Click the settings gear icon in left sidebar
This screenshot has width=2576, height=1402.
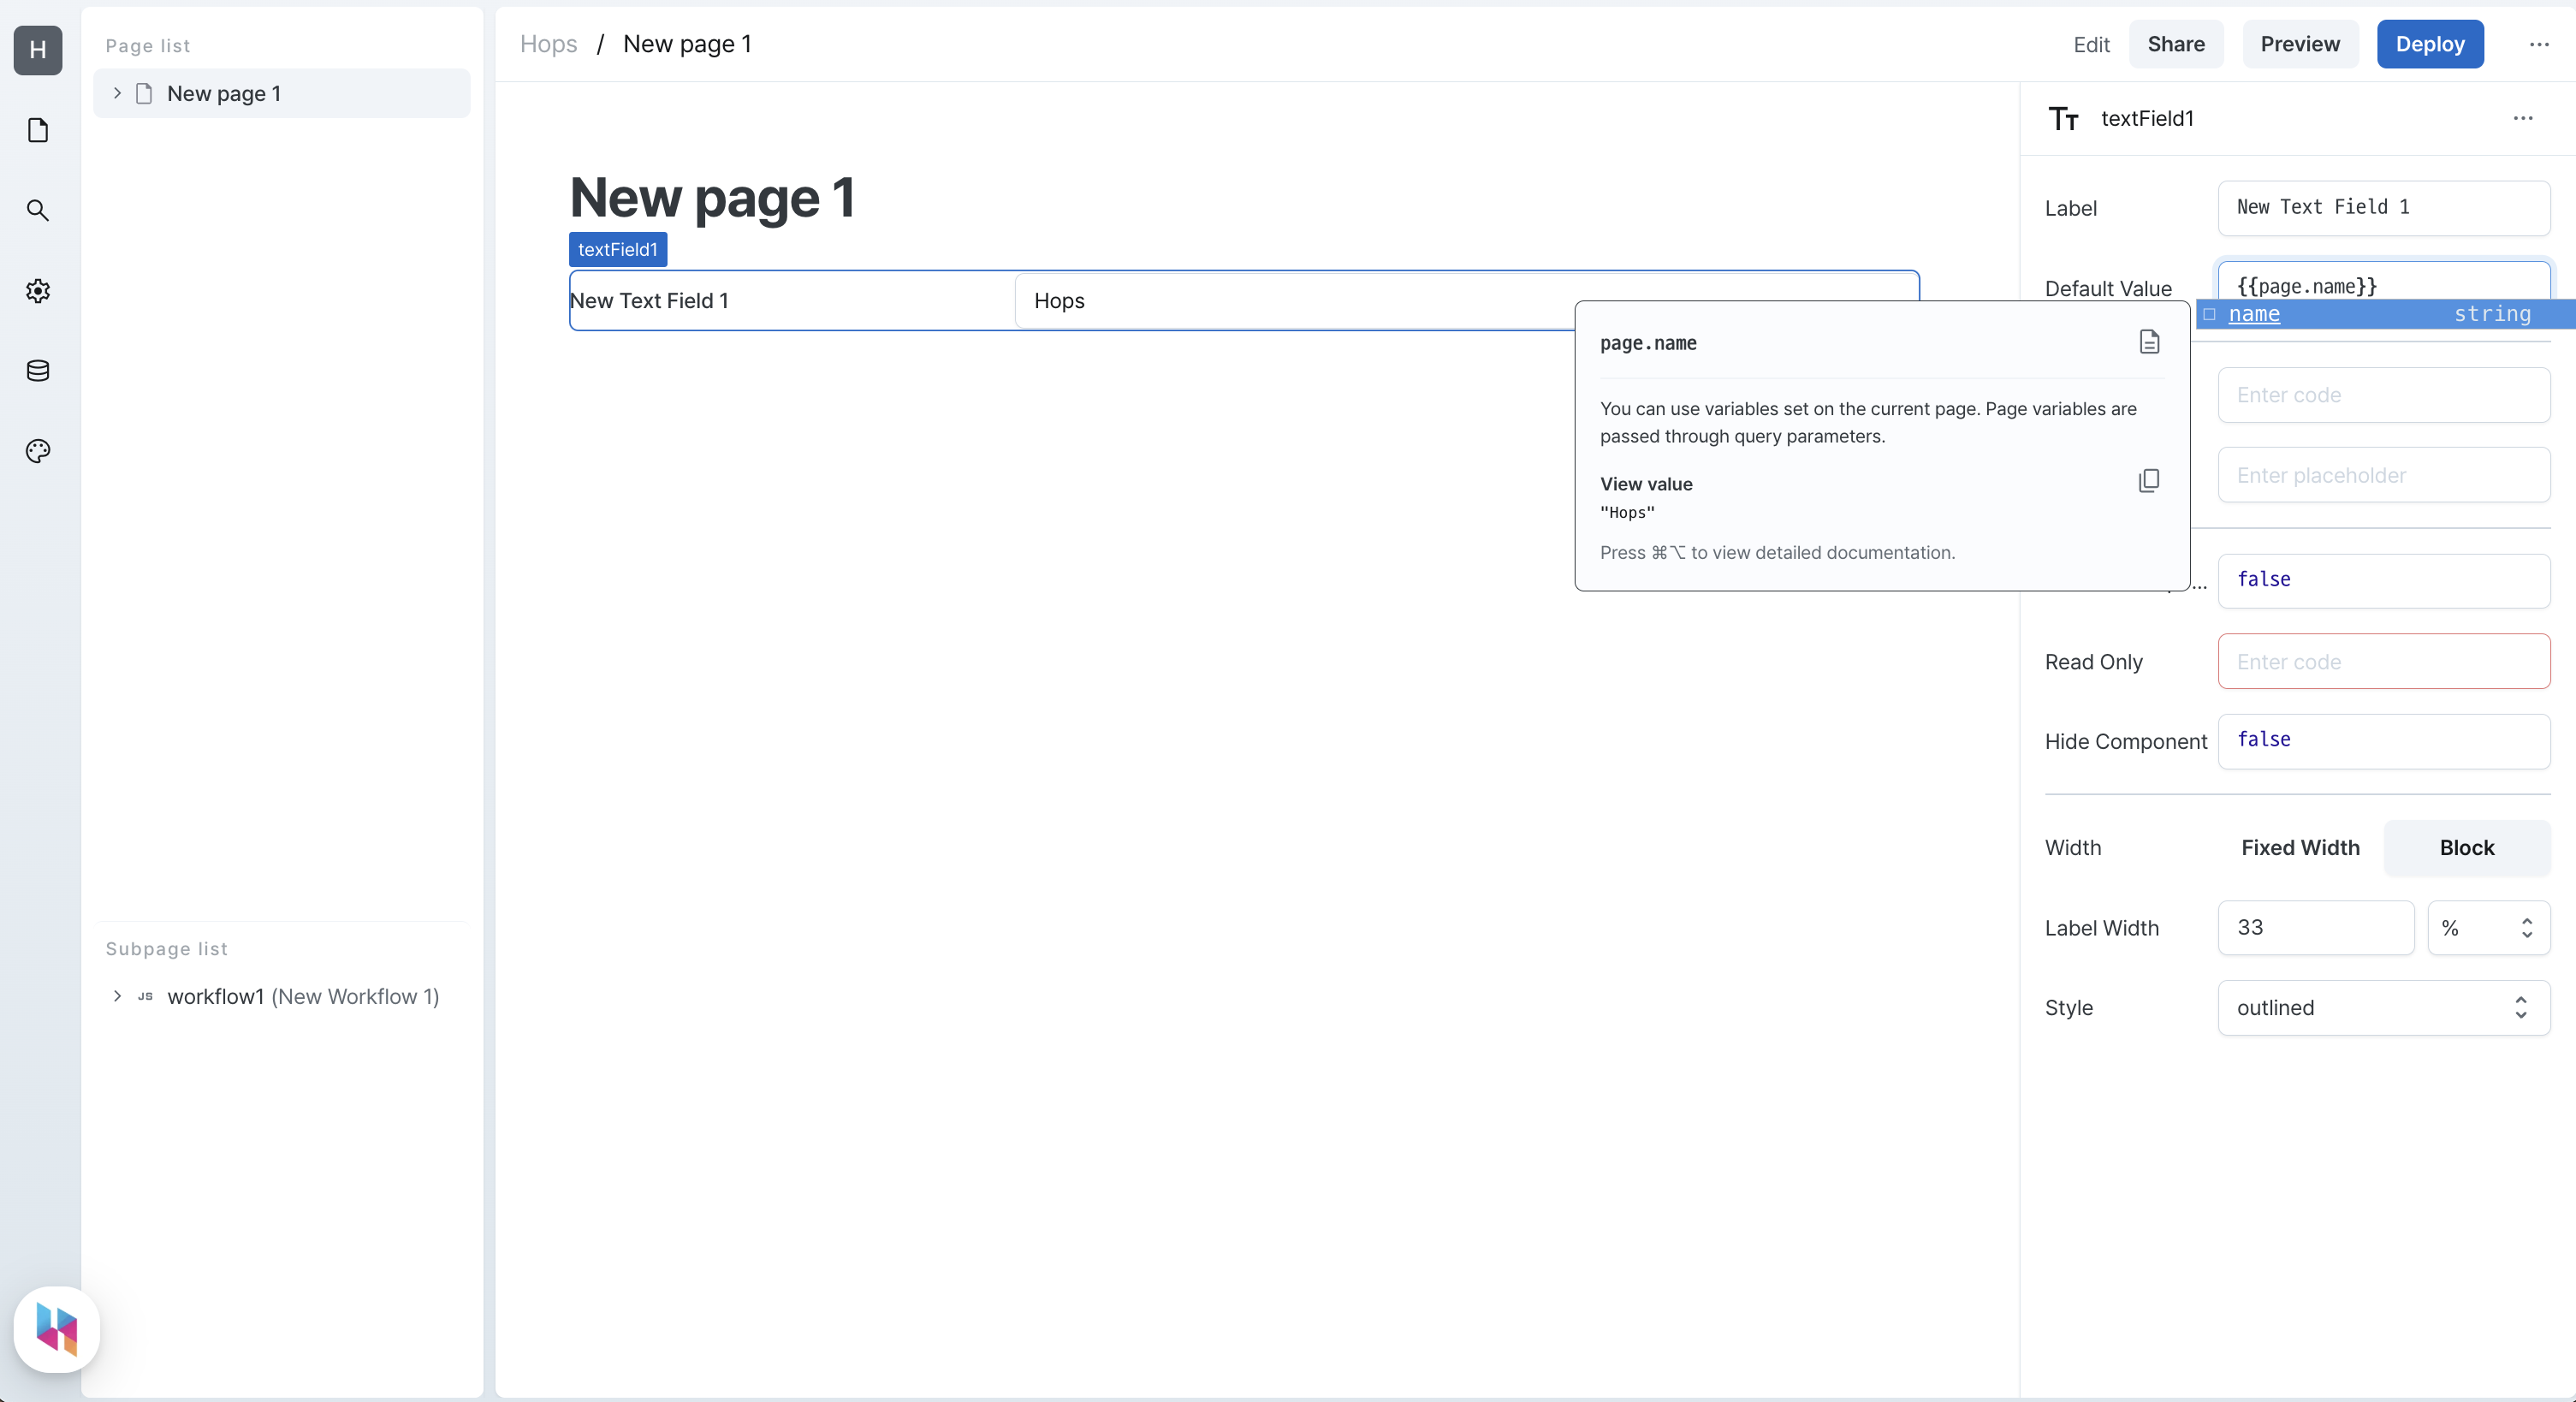coord(38,288)
